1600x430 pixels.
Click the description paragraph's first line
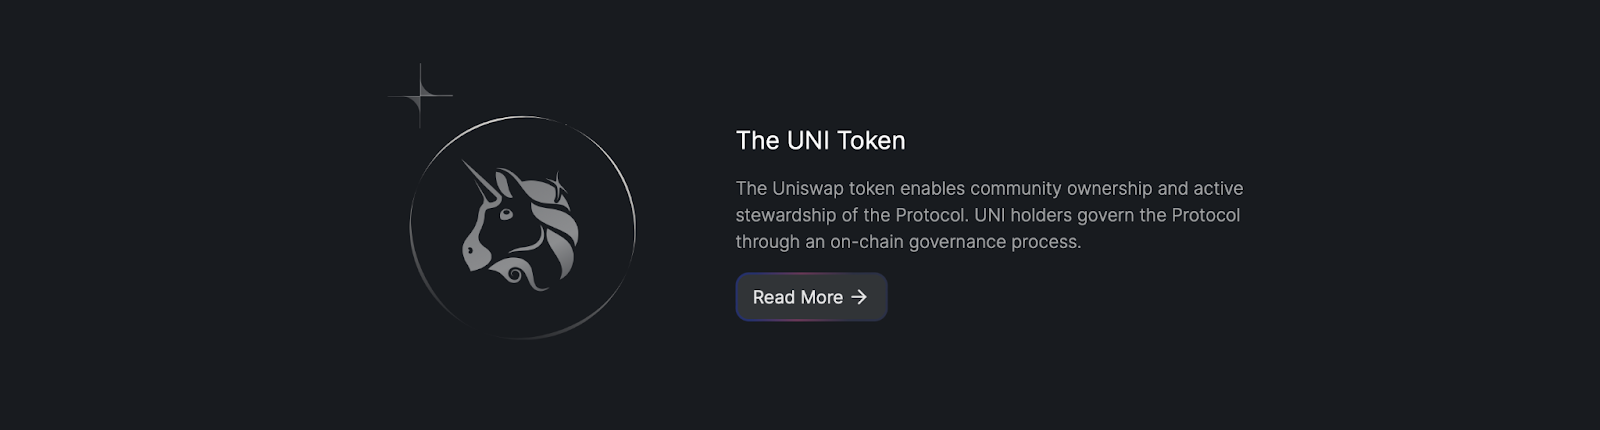[x=989, y=188]
